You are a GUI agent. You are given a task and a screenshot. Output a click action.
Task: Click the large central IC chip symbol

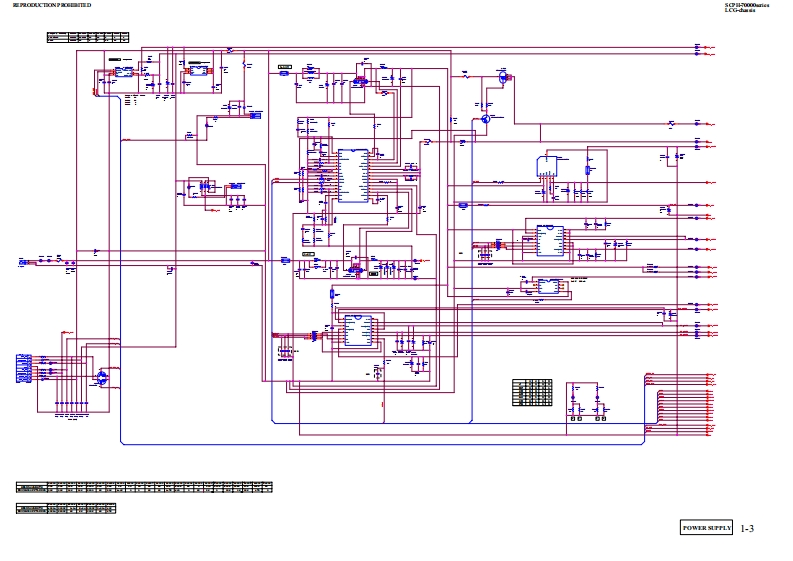click(x=352, y=176)
